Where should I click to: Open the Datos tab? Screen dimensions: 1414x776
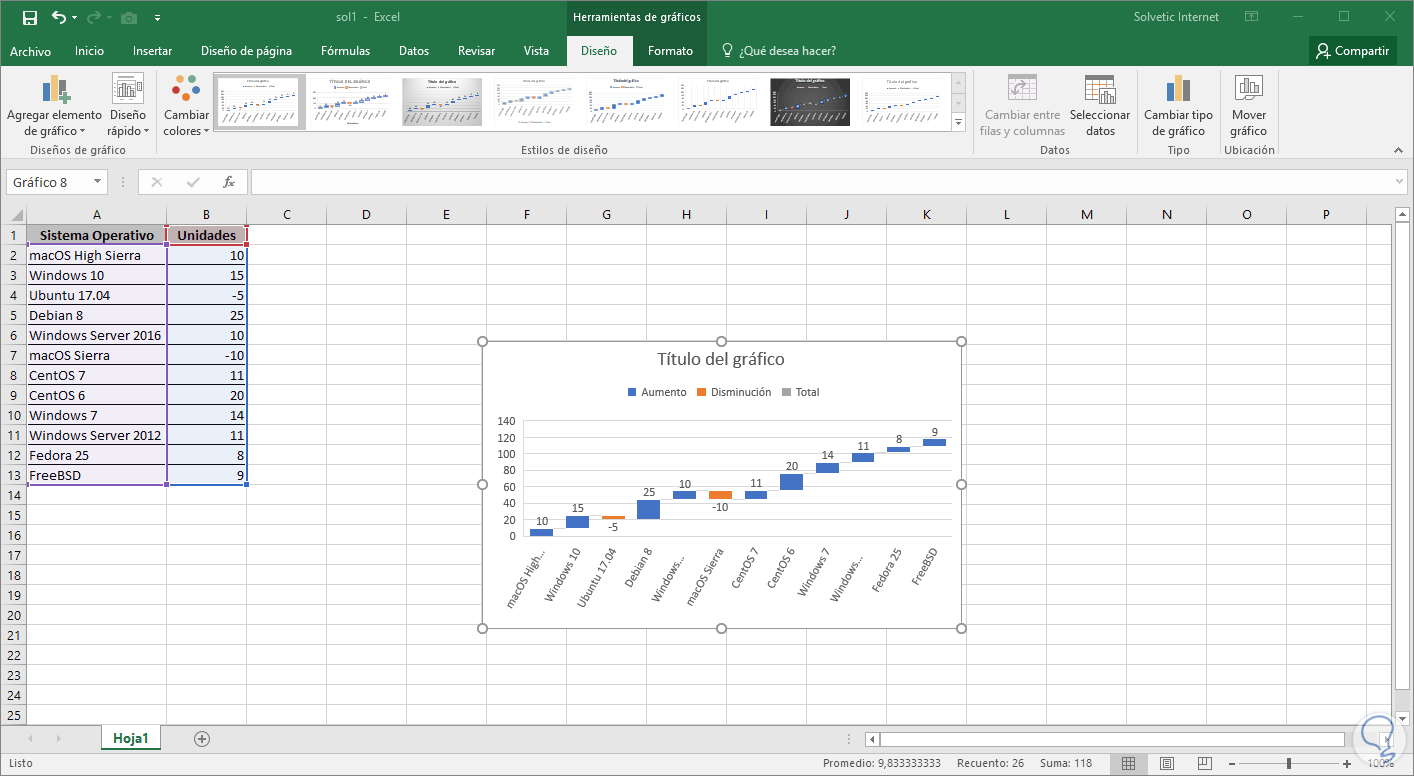coord(414,51)
